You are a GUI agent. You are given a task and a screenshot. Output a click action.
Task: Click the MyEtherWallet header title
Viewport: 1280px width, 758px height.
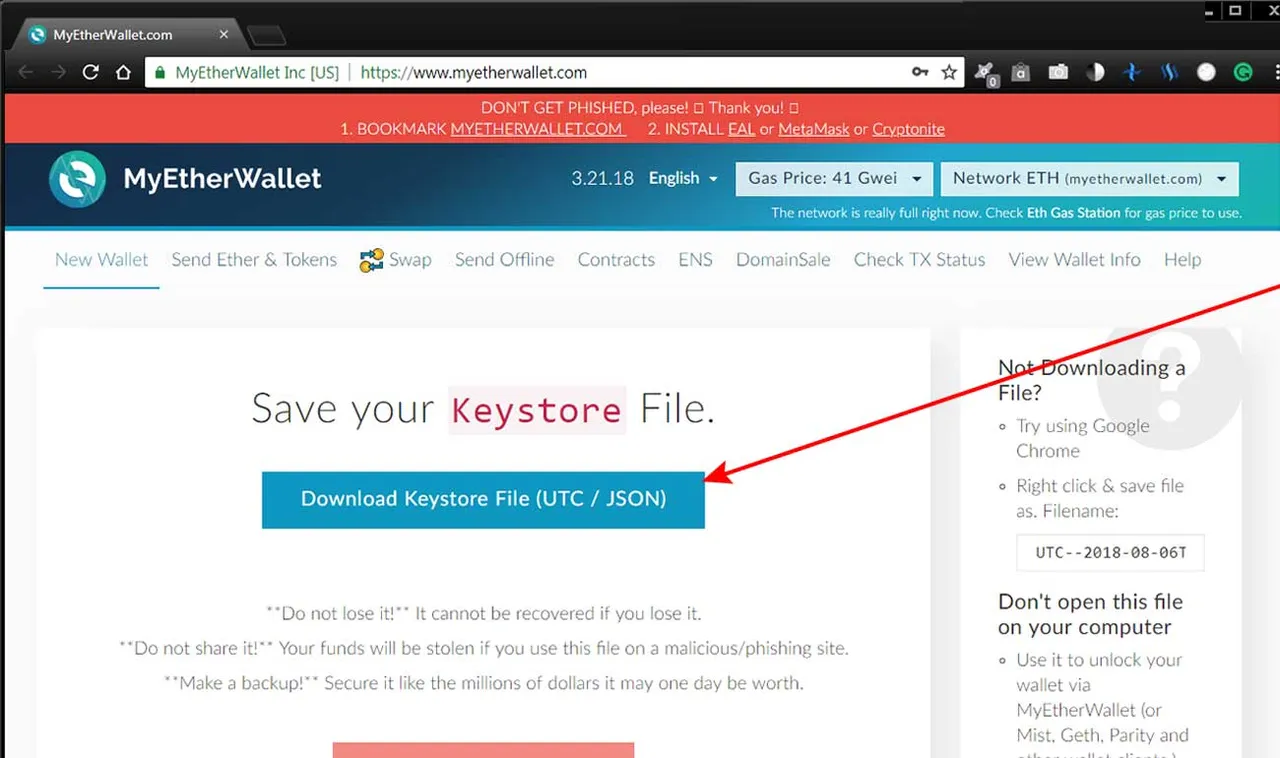[222, 179]
